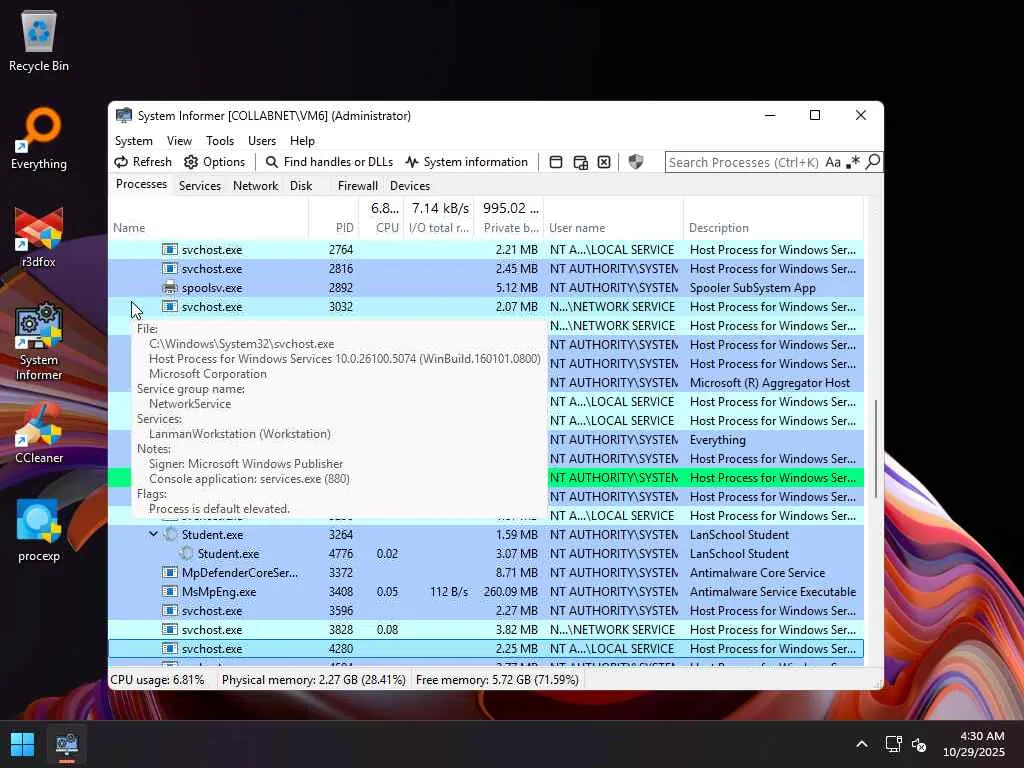The height and width of the screenshot is (768, 1024).
Task: Click System Informer taskbar icon
Action: (67, 744)
